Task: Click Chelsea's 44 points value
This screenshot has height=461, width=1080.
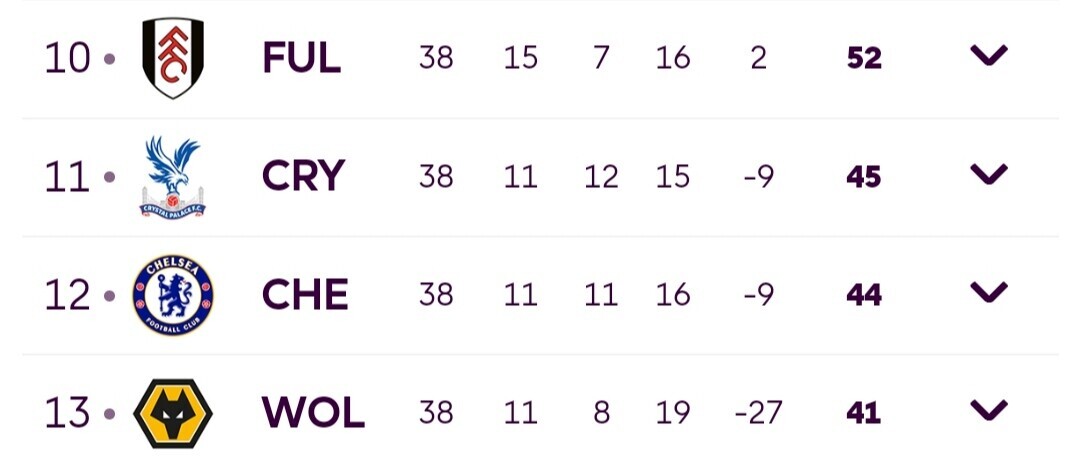Action: click(x=864, y=295)
